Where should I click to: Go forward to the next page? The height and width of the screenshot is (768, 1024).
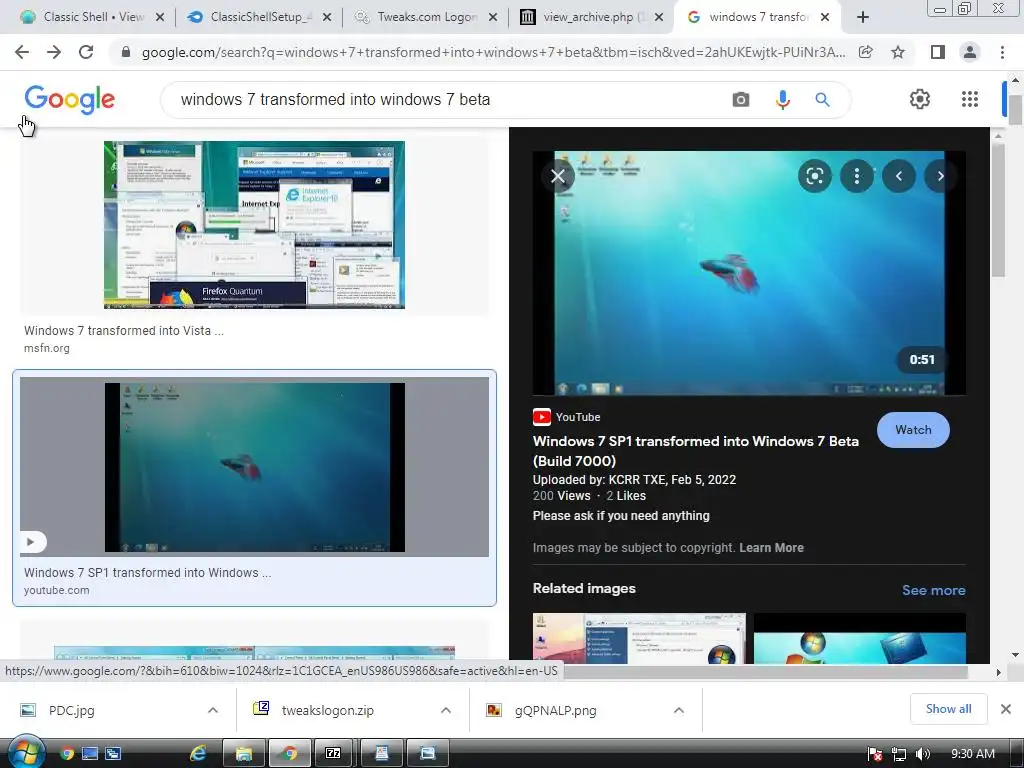pyautogui.click(x=54, y=52)
